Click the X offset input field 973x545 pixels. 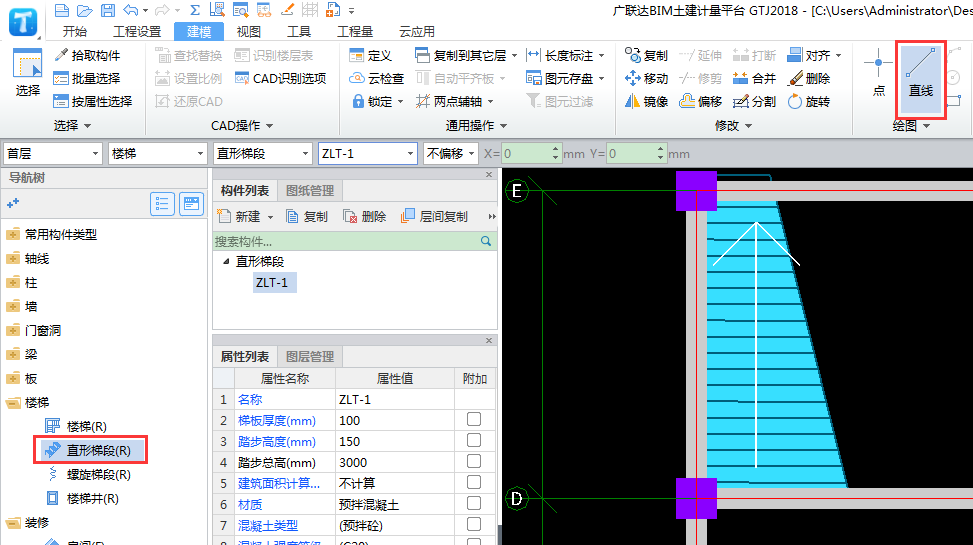point(526,153)
